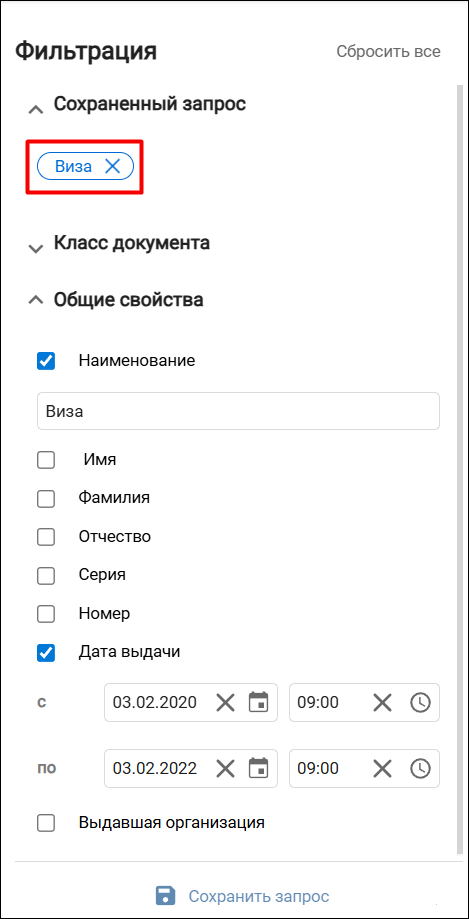Collapse the Сохраненный запрос section

tap(36, 109)
